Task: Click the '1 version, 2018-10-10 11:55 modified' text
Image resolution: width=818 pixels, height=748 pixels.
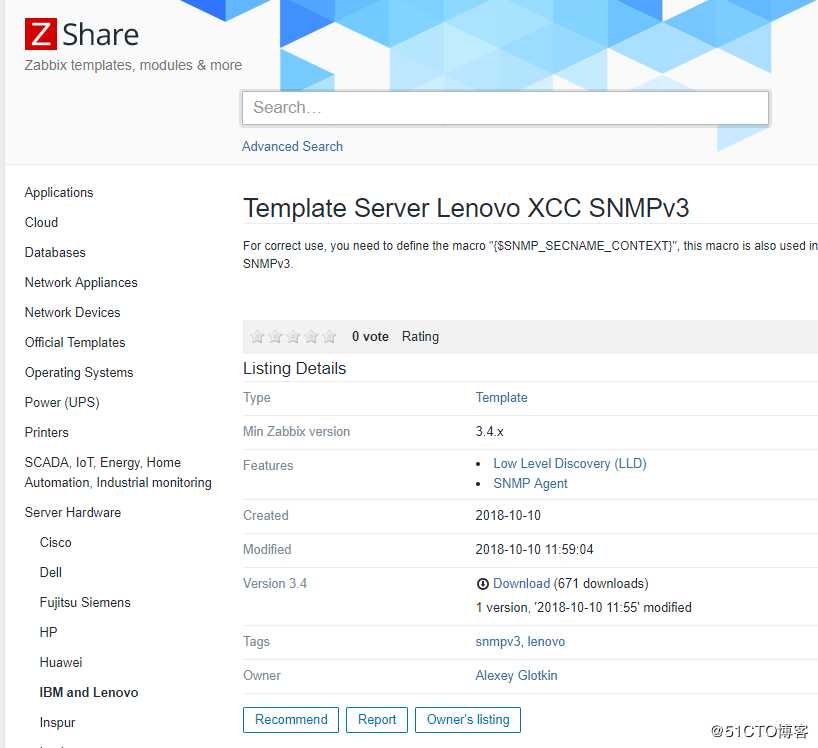Action: click(584, 608)
